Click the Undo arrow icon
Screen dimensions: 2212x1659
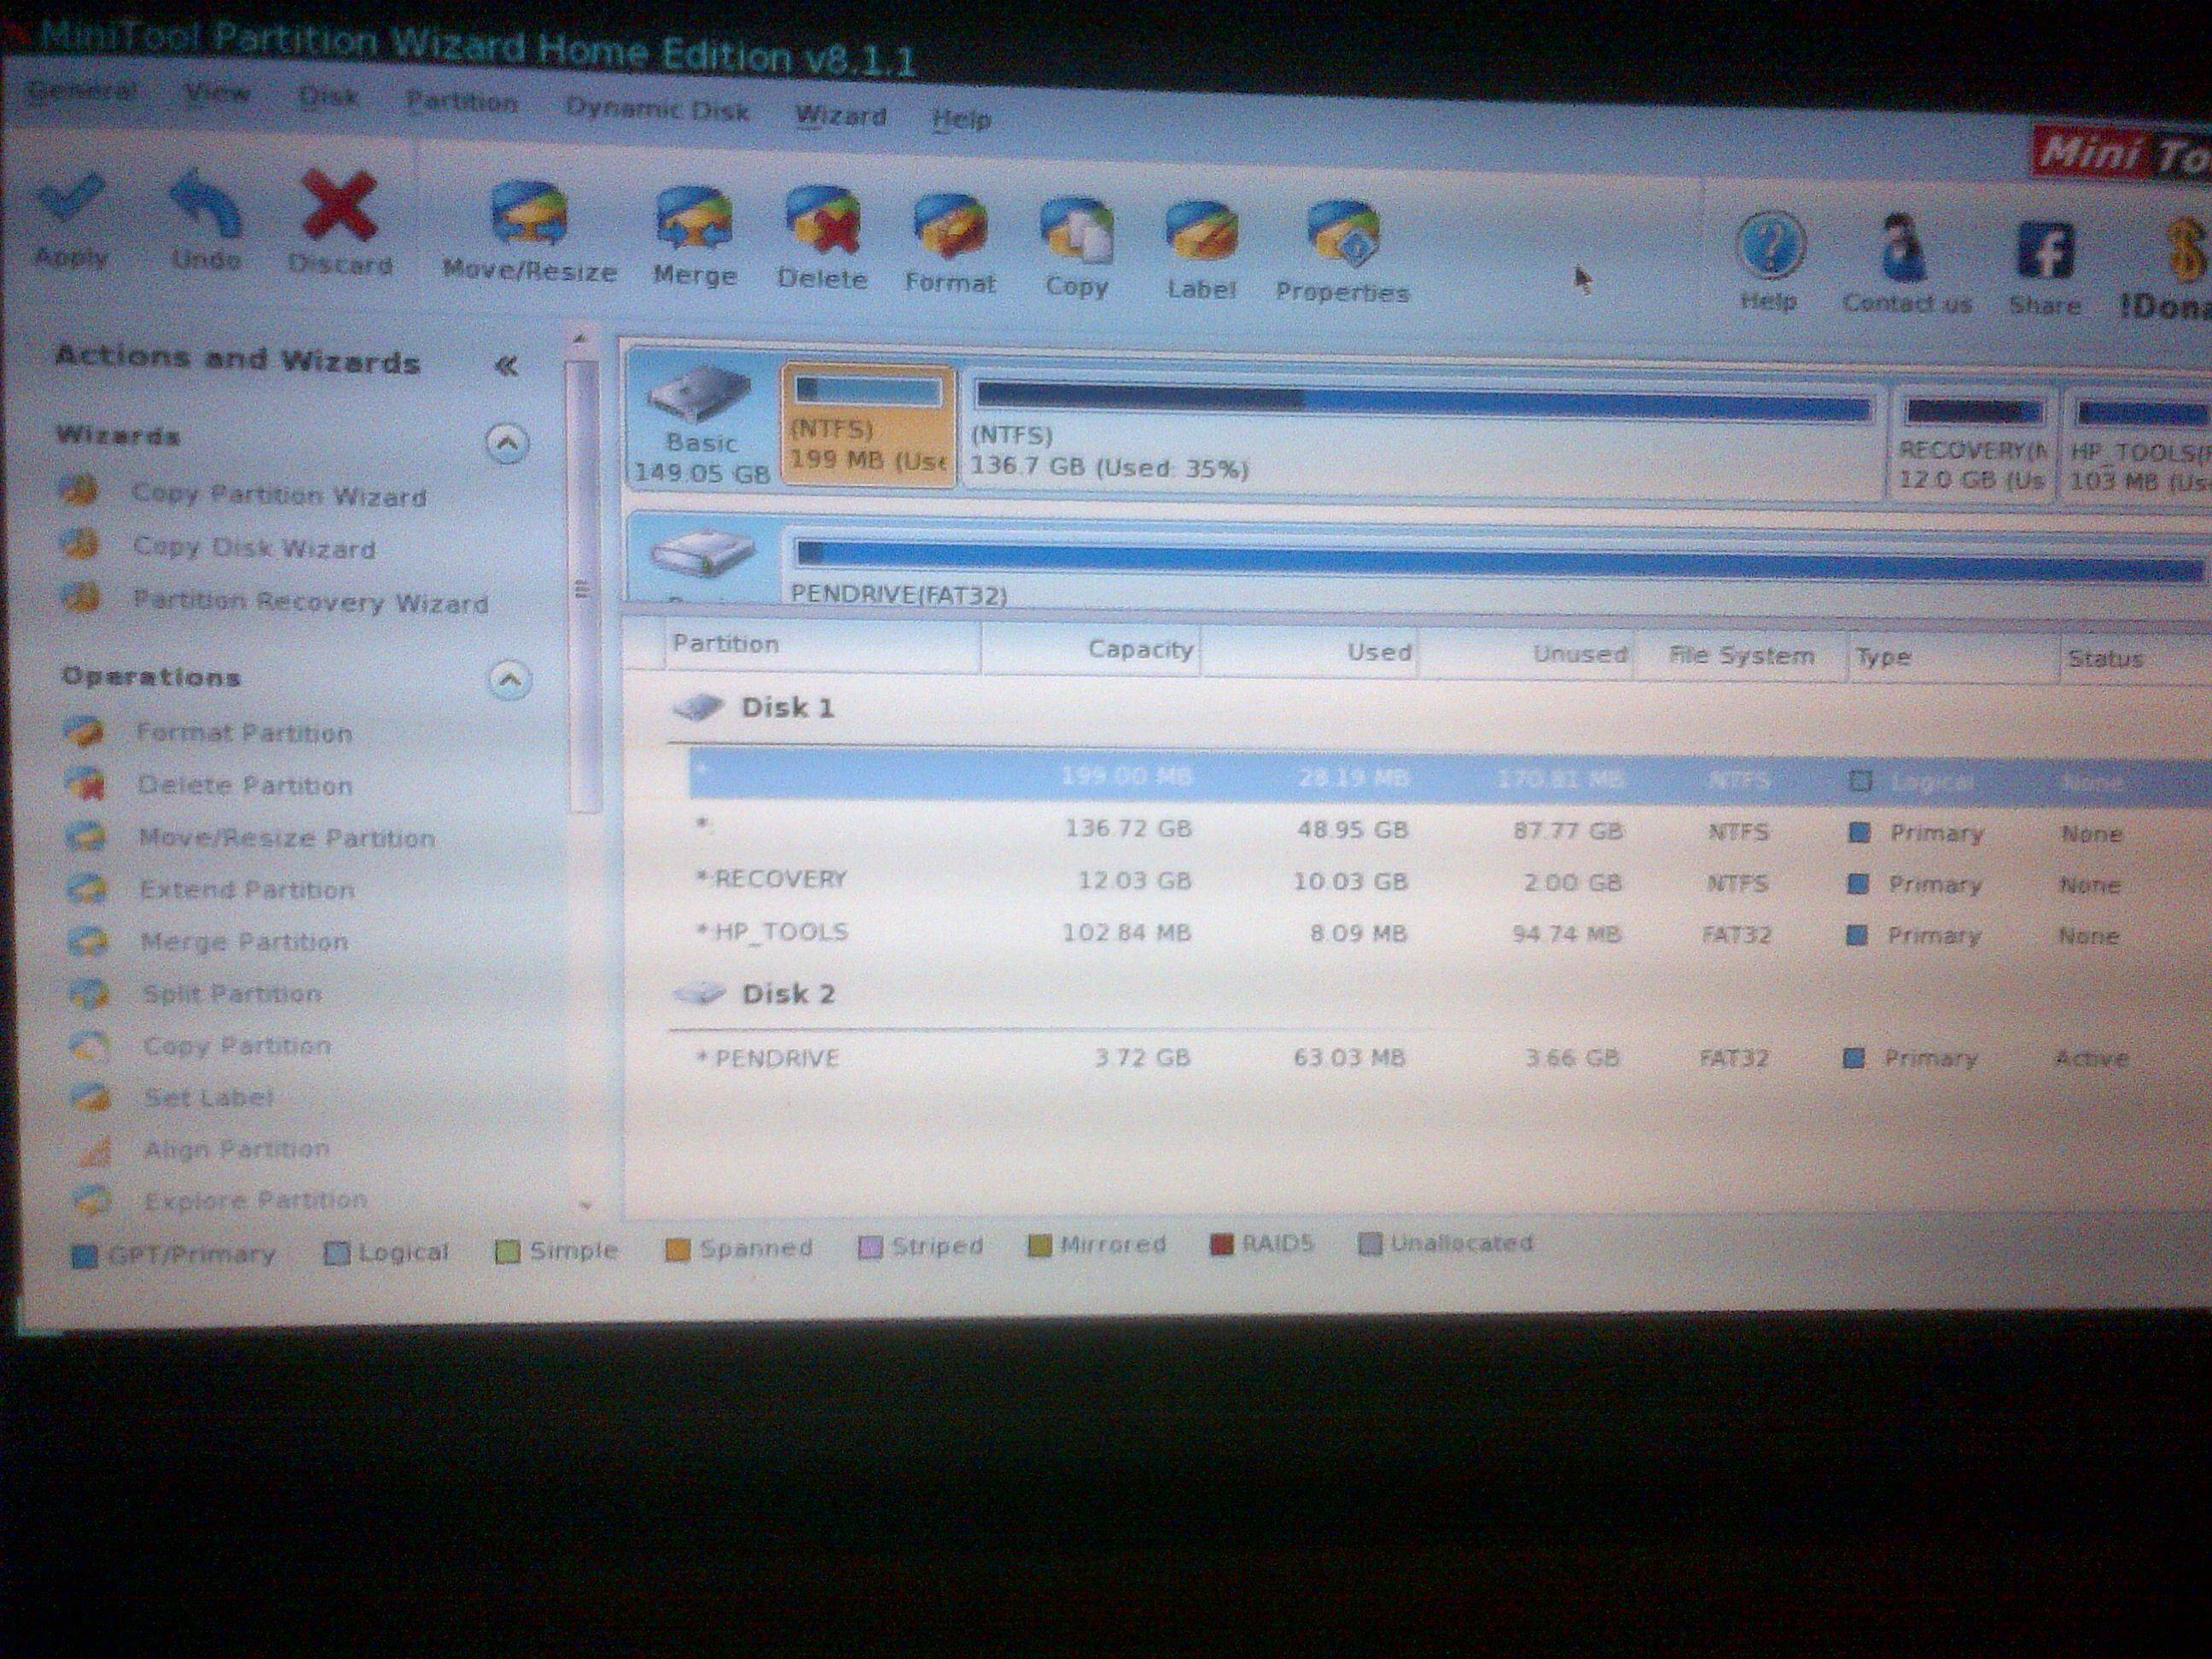tap(205, 204)
